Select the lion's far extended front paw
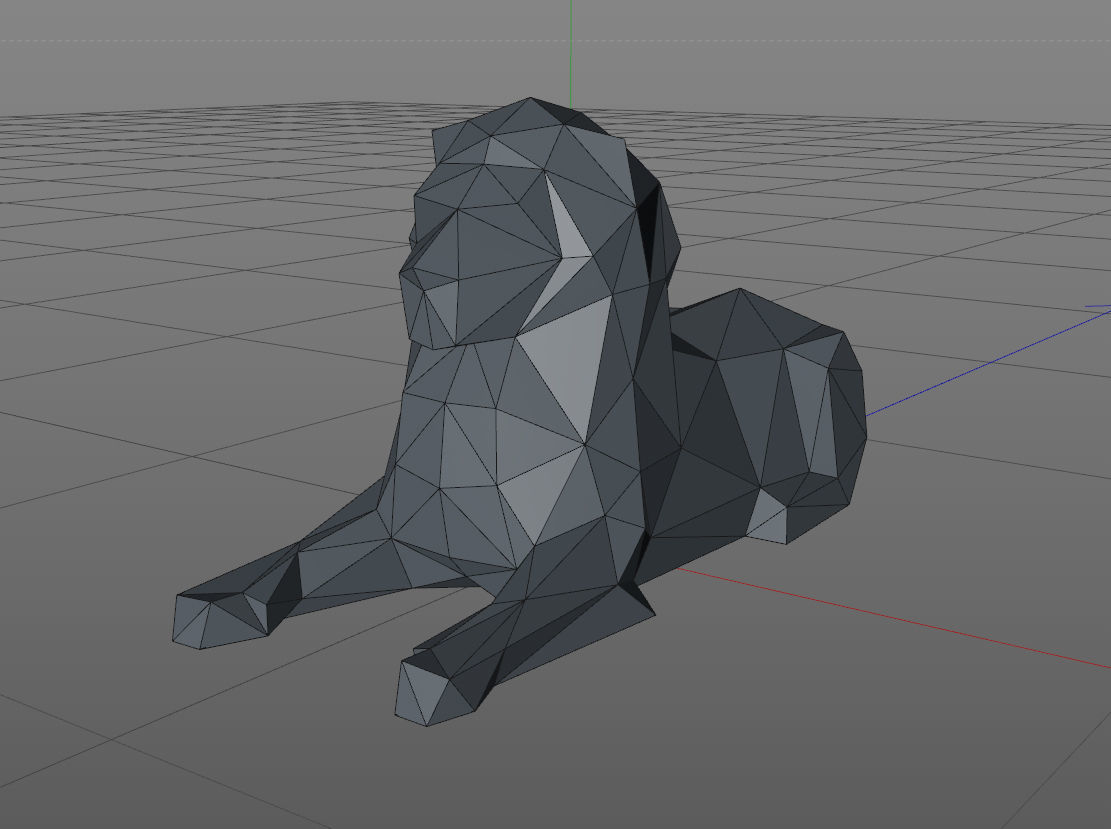 (221, 619)
